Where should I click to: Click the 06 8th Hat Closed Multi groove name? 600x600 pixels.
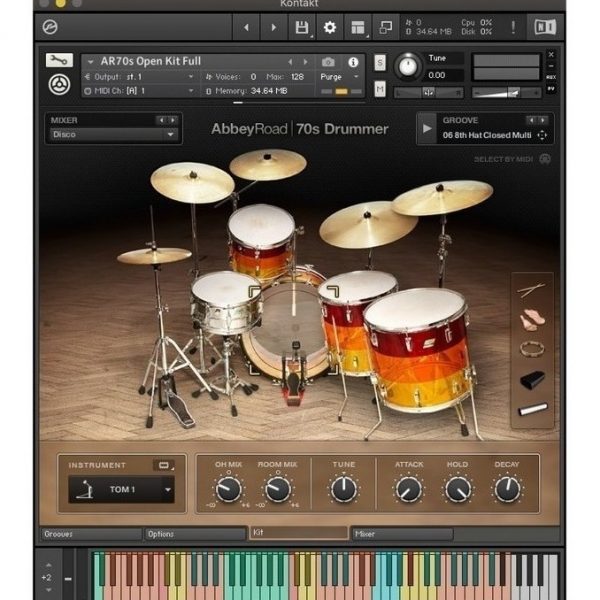click(487, 135)
